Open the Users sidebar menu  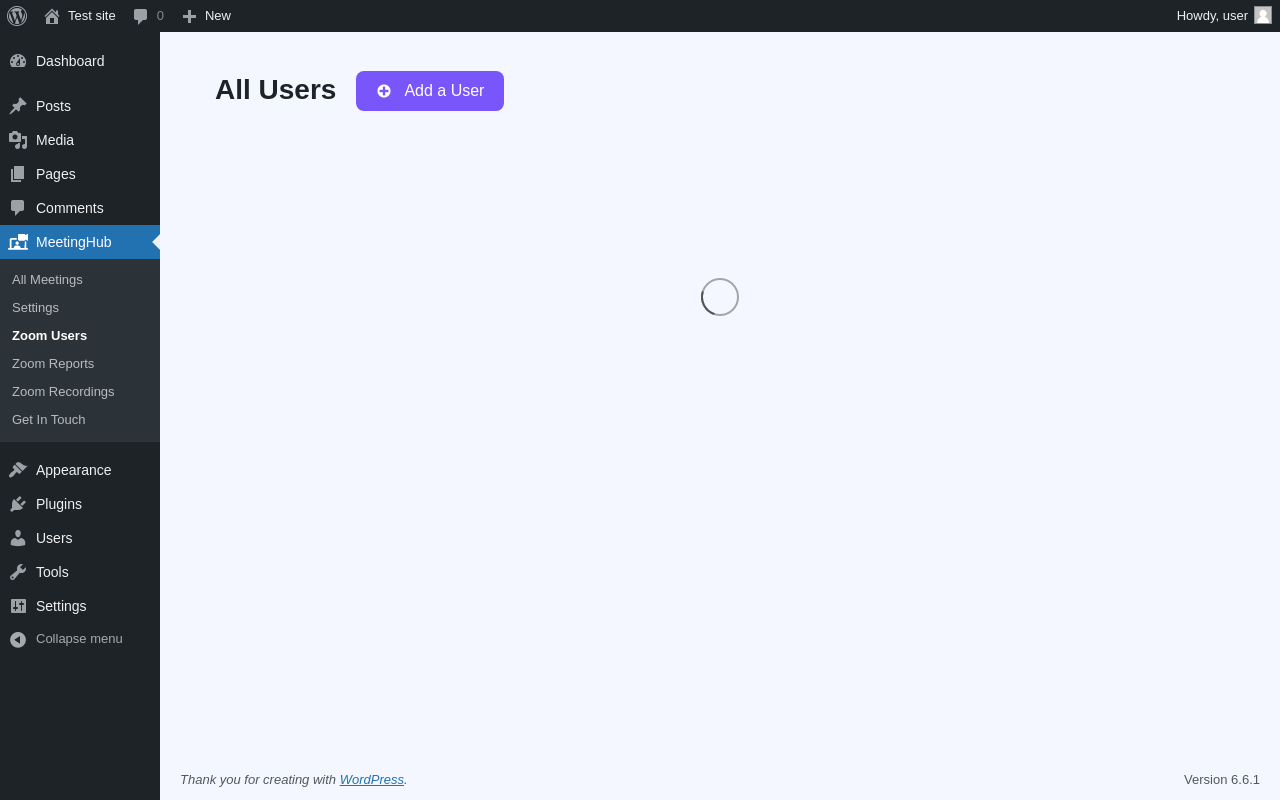(x=80, y=538)
